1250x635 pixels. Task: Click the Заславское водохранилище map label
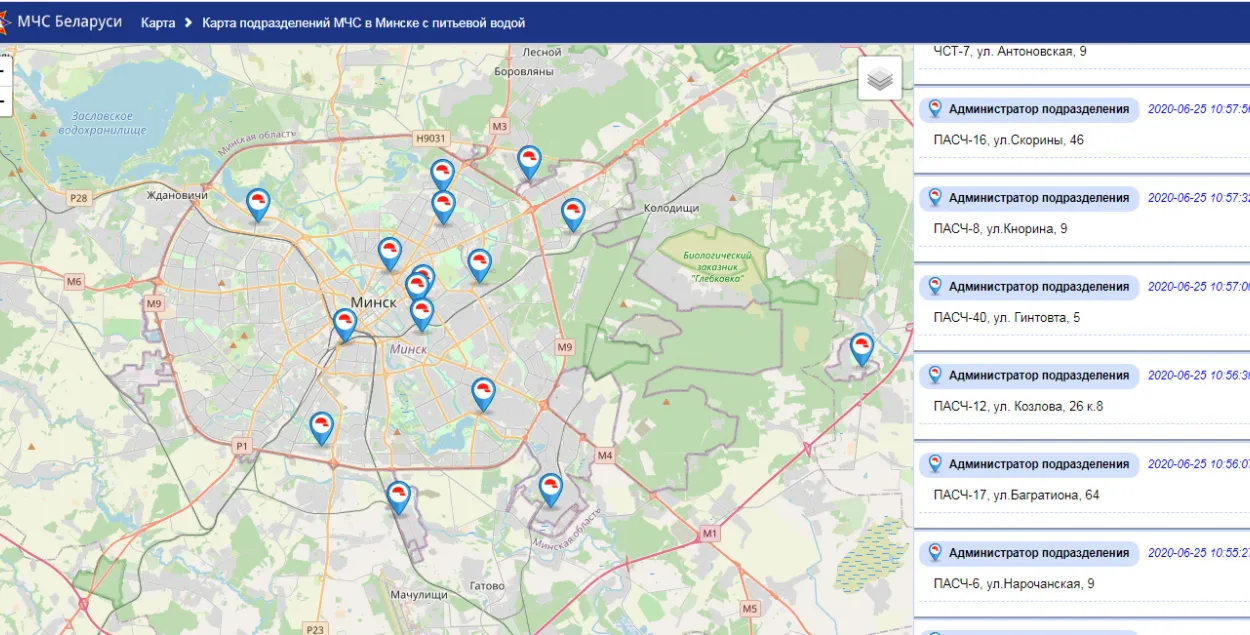click(102, 123)
